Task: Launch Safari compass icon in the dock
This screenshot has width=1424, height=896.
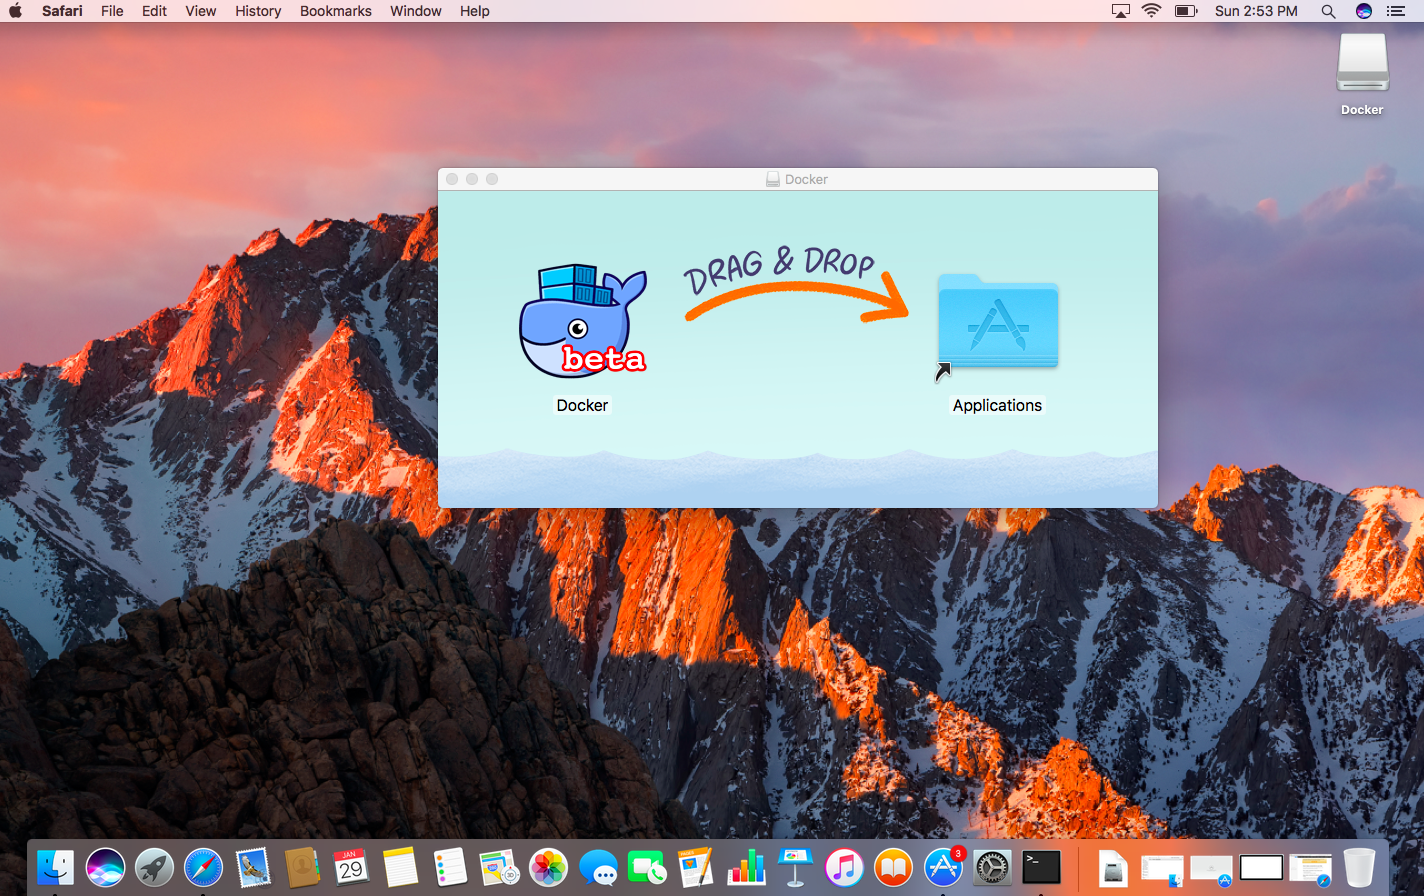Action: (x=203, y=867)
